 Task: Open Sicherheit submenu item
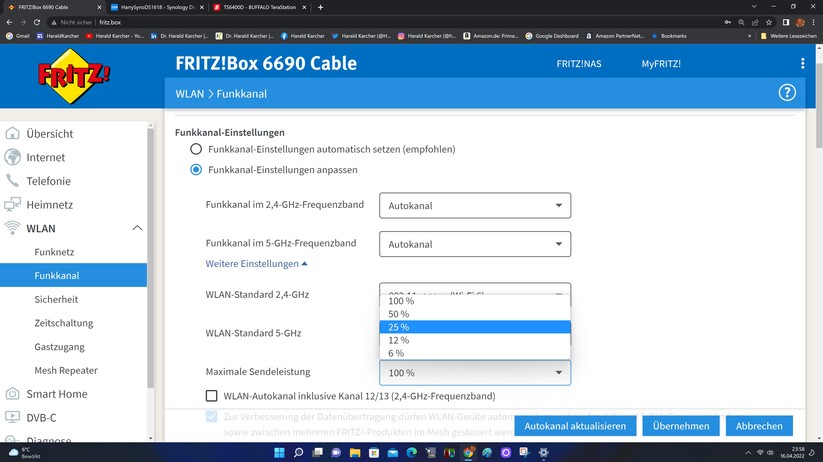tap(56, 299)
